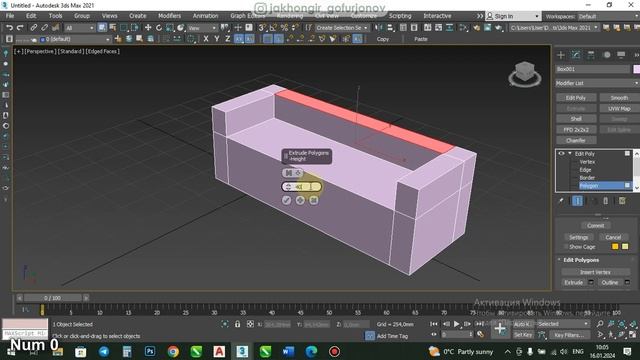The width and height of the screenshot is (640, 360).
Task: Open the View reference coordinate dropdown
Action: coord(202,28)
